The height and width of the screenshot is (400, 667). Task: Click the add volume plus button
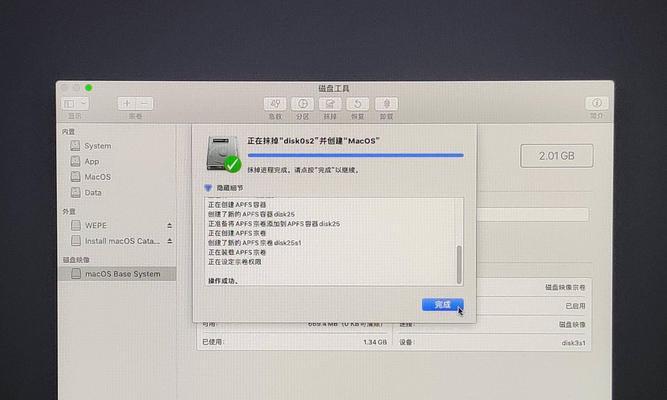[126, 103]
